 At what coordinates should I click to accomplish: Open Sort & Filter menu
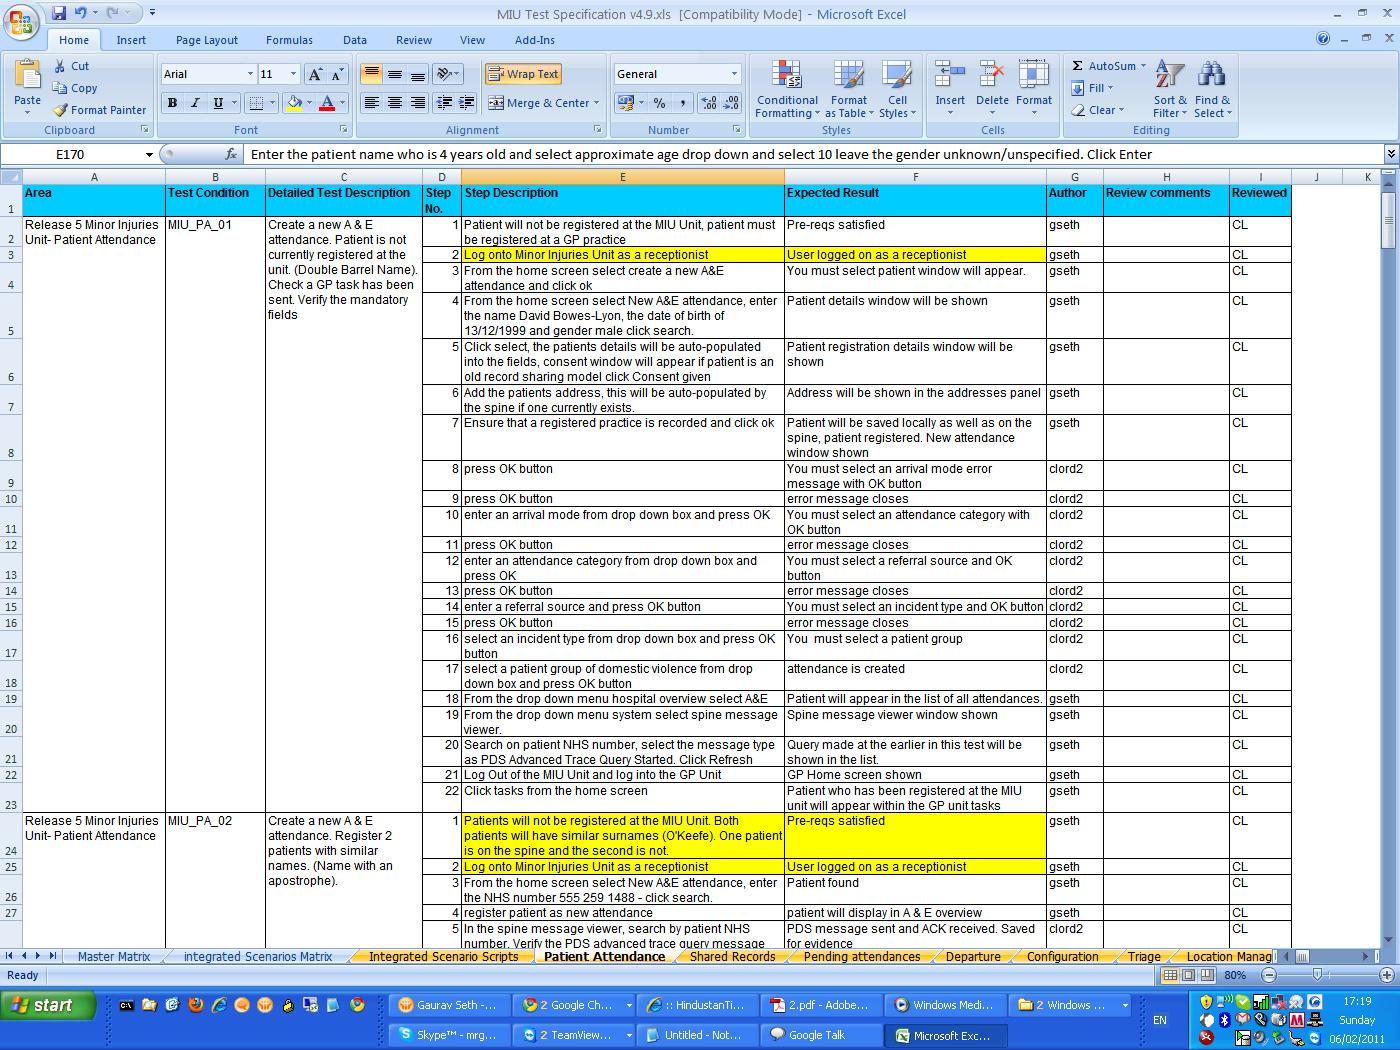point(1170,90)
